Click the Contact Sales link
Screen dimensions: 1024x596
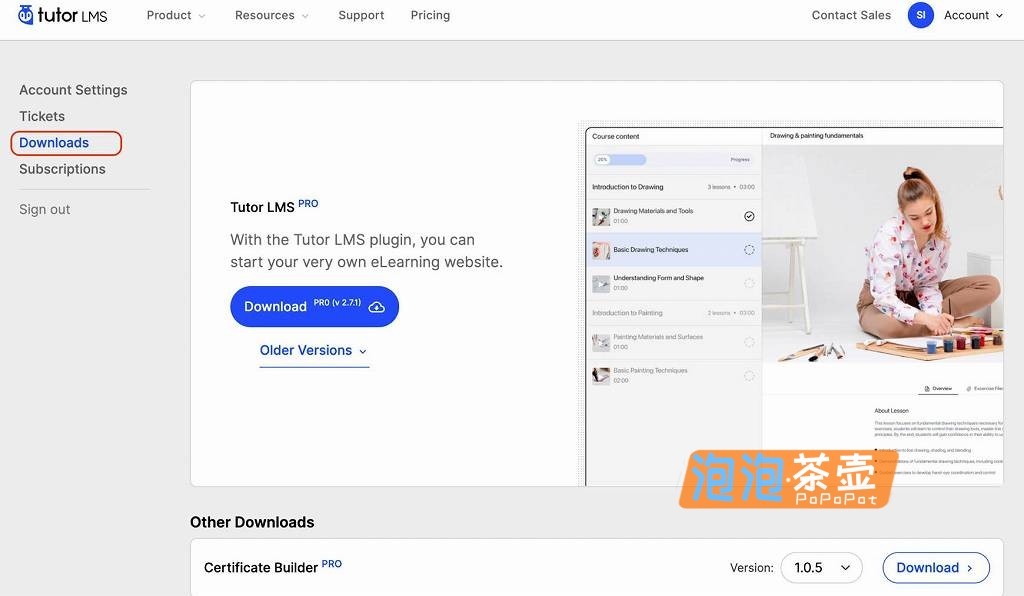point(851,15)
